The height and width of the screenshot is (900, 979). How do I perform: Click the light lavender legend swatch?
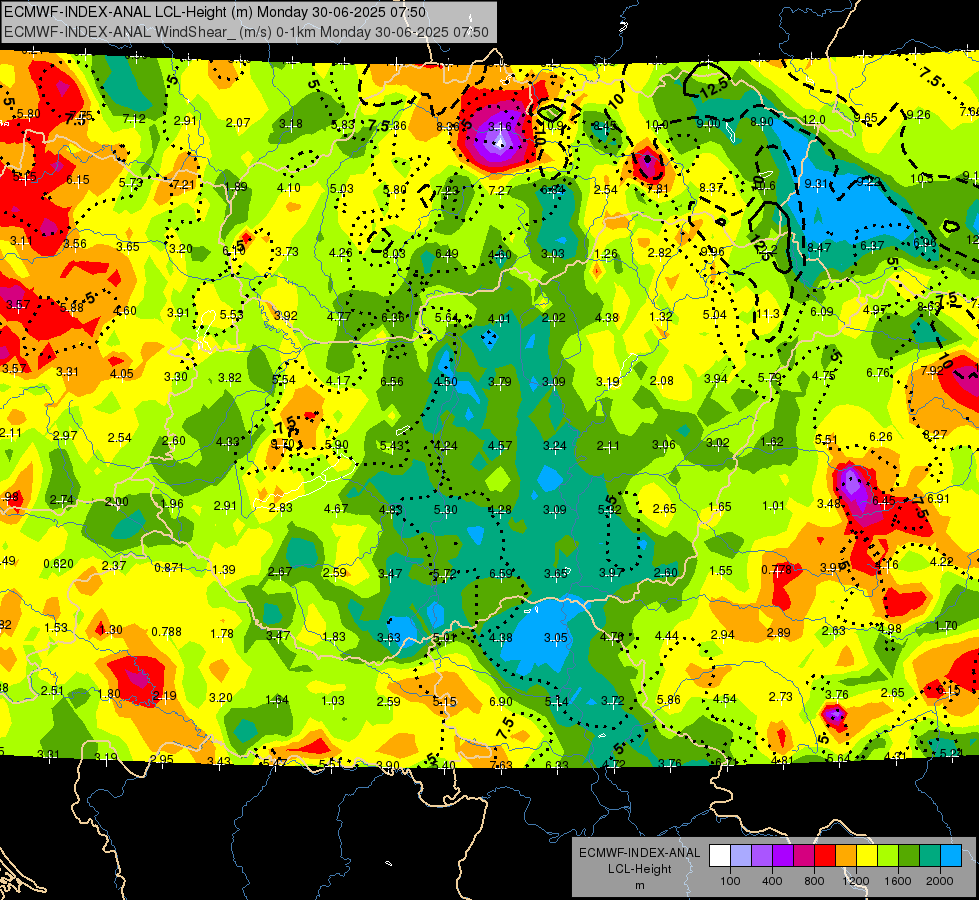pos(740,856)
